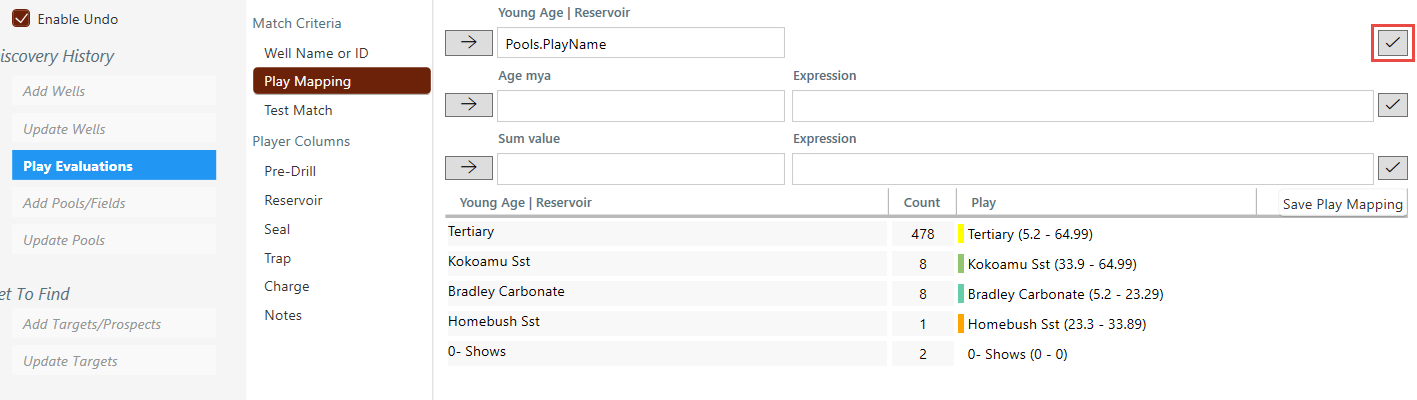Open the Reservoir player column
Image resolution: width=1417 pixels, height=400 pixels.
[293, 200]
